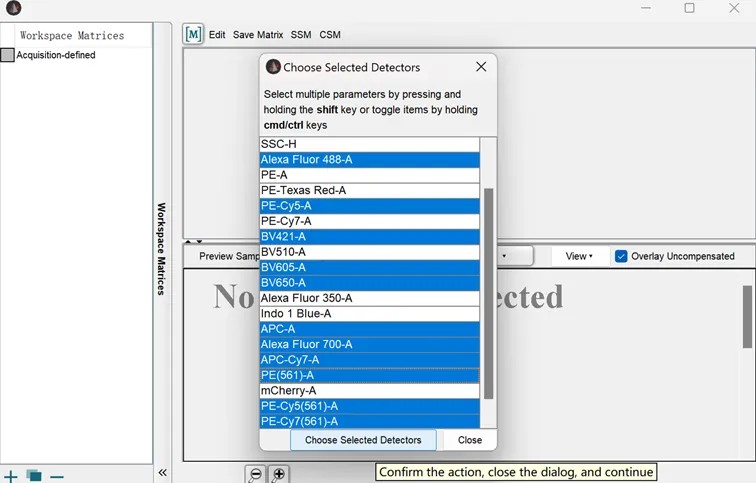The image size is (756, 483).
Task: Click the plus icon to add matrix
Action: pos(11,476)
